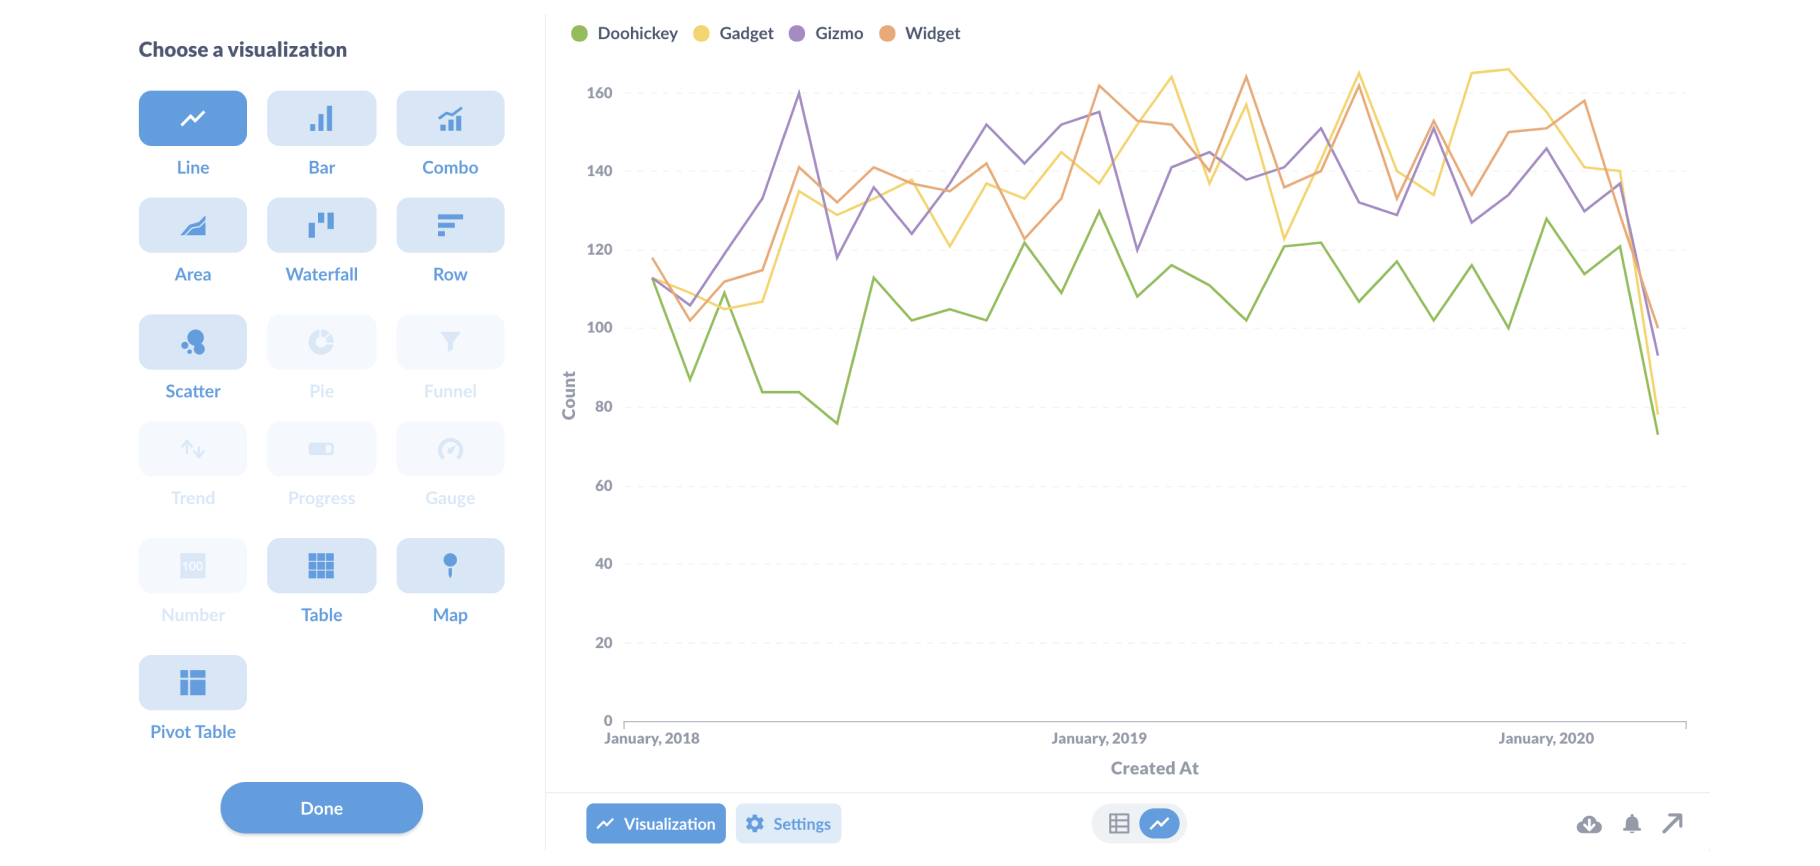Click the Scatter text label

[193, 392]
